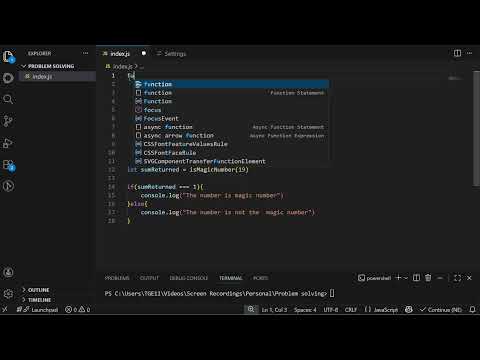Image resolution: width=480 pixels, height=360 pixels.
Task: Click the JavaScript language mode
Action: click(381, 310)
